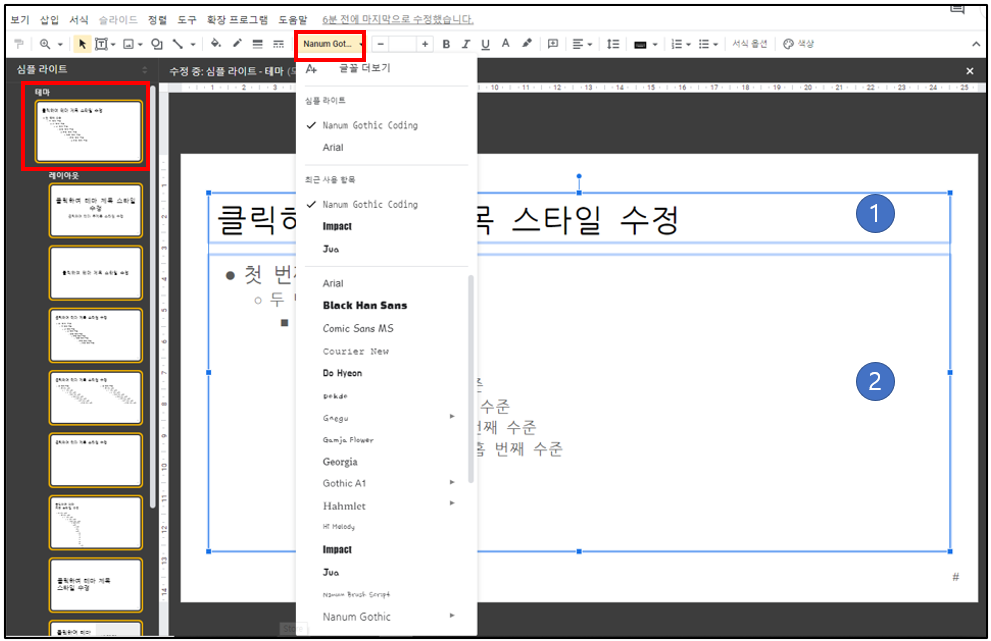This screenshot has width=991, height=641.
Task: Select the Shape tool
Action: pyautogui.click(x=157, y=43)
